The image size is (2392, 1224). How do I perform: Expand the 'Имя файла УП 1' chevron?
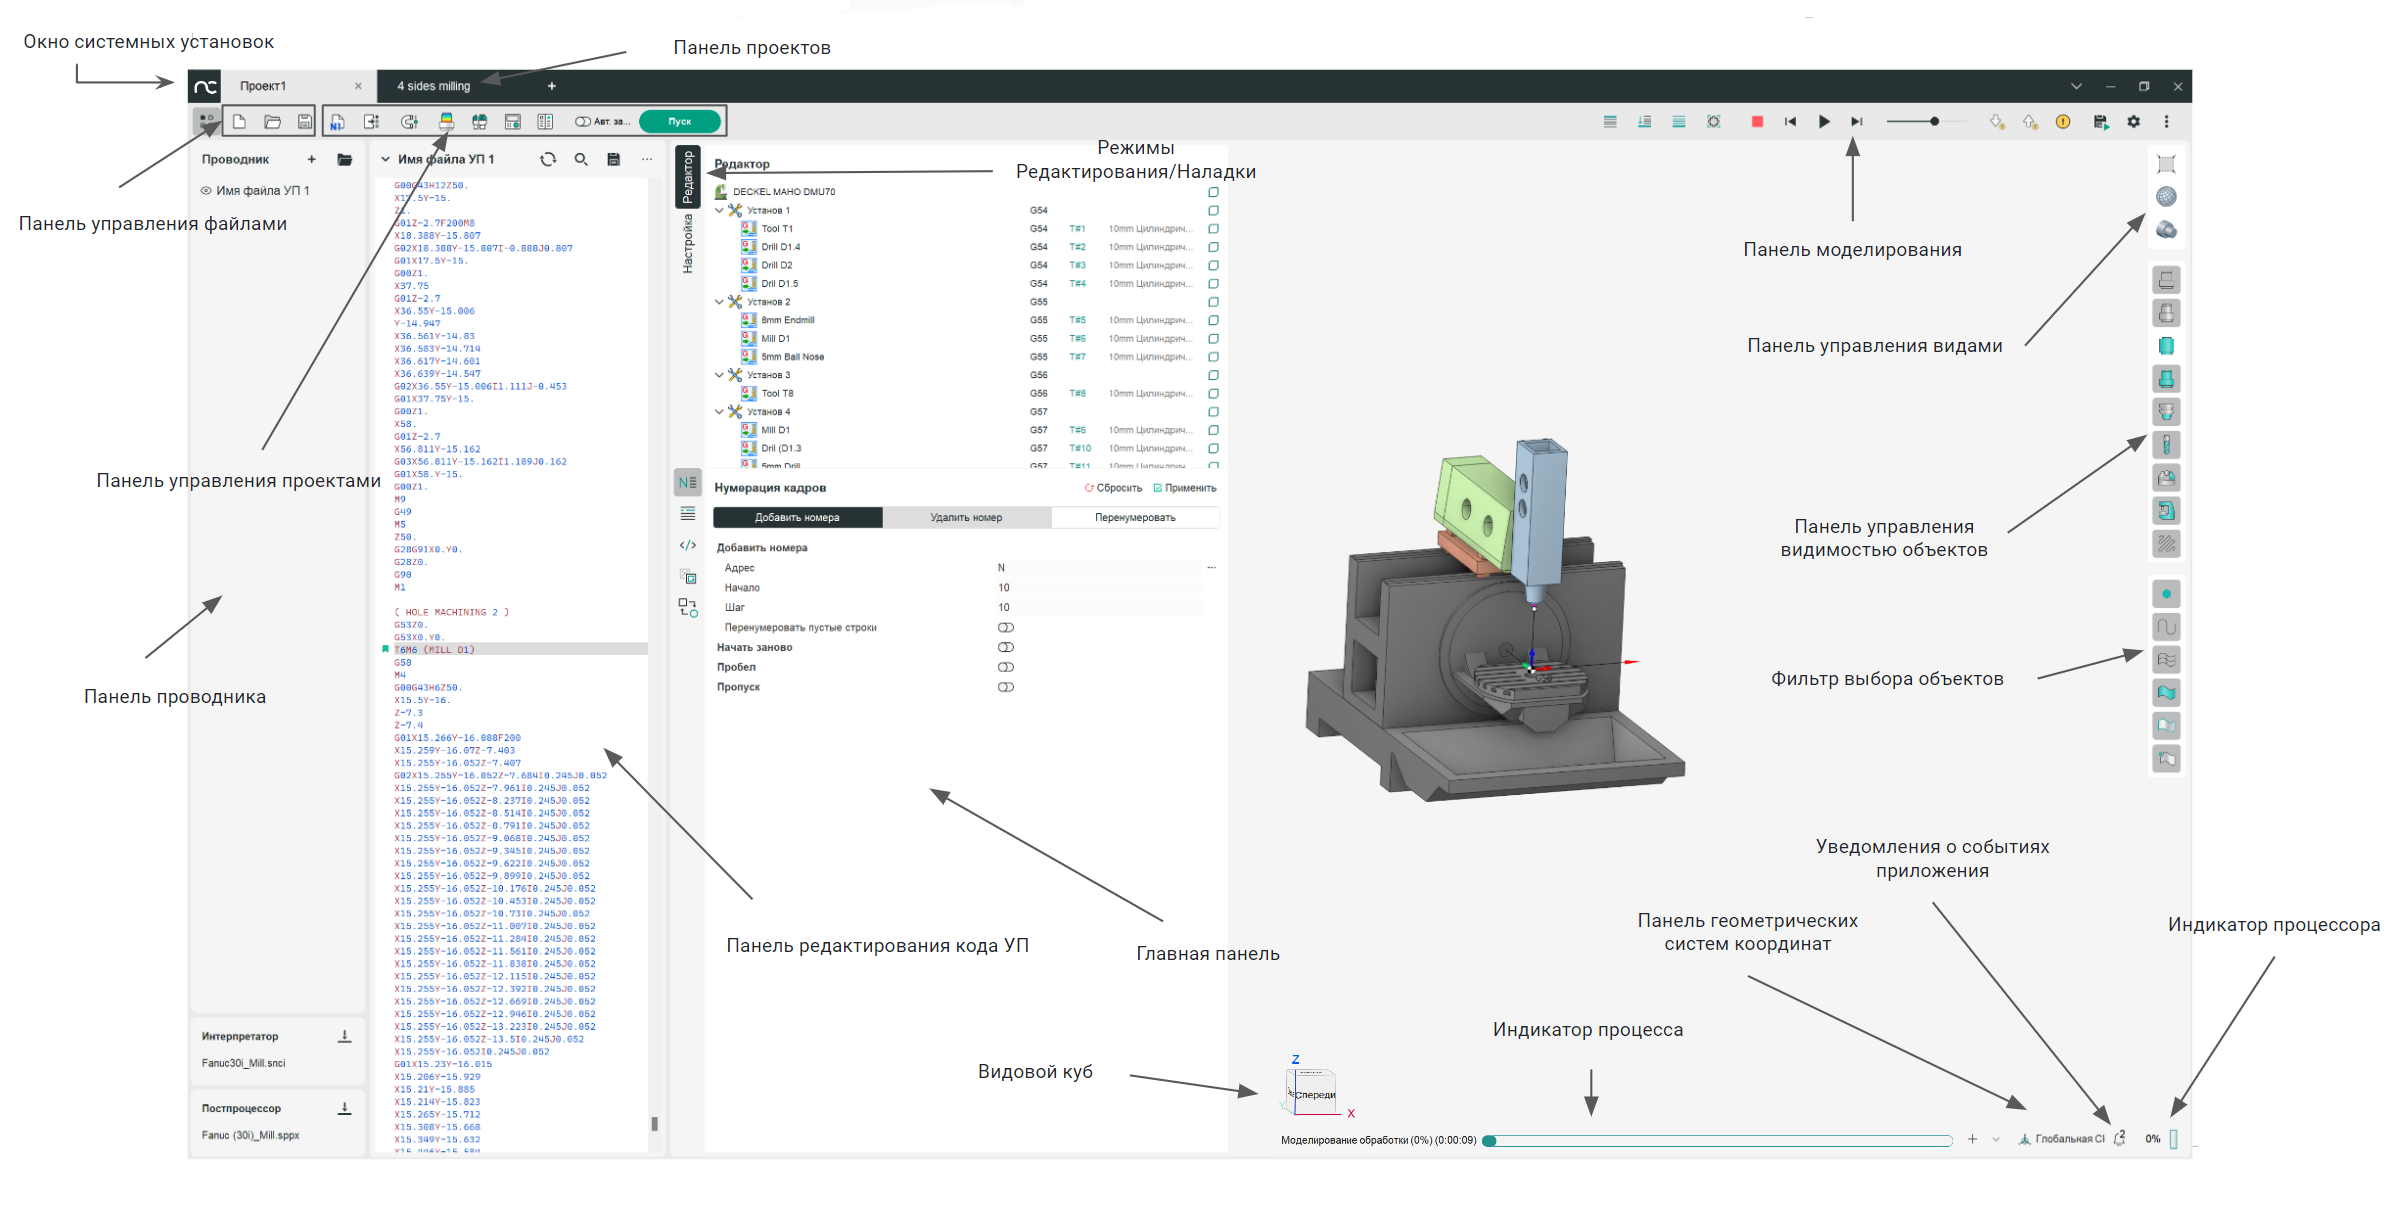click(x=386, y=160)
